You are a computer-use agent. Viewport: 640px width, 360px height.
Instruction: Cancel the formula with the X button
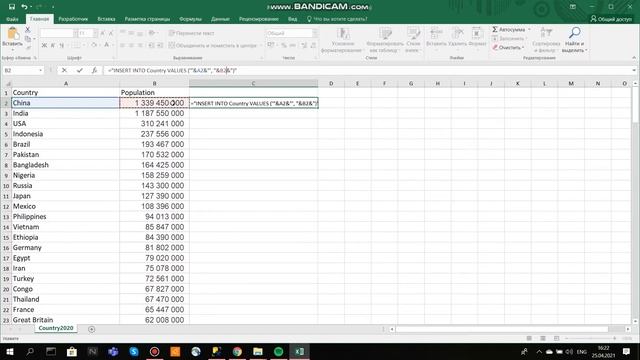[64, 70]
